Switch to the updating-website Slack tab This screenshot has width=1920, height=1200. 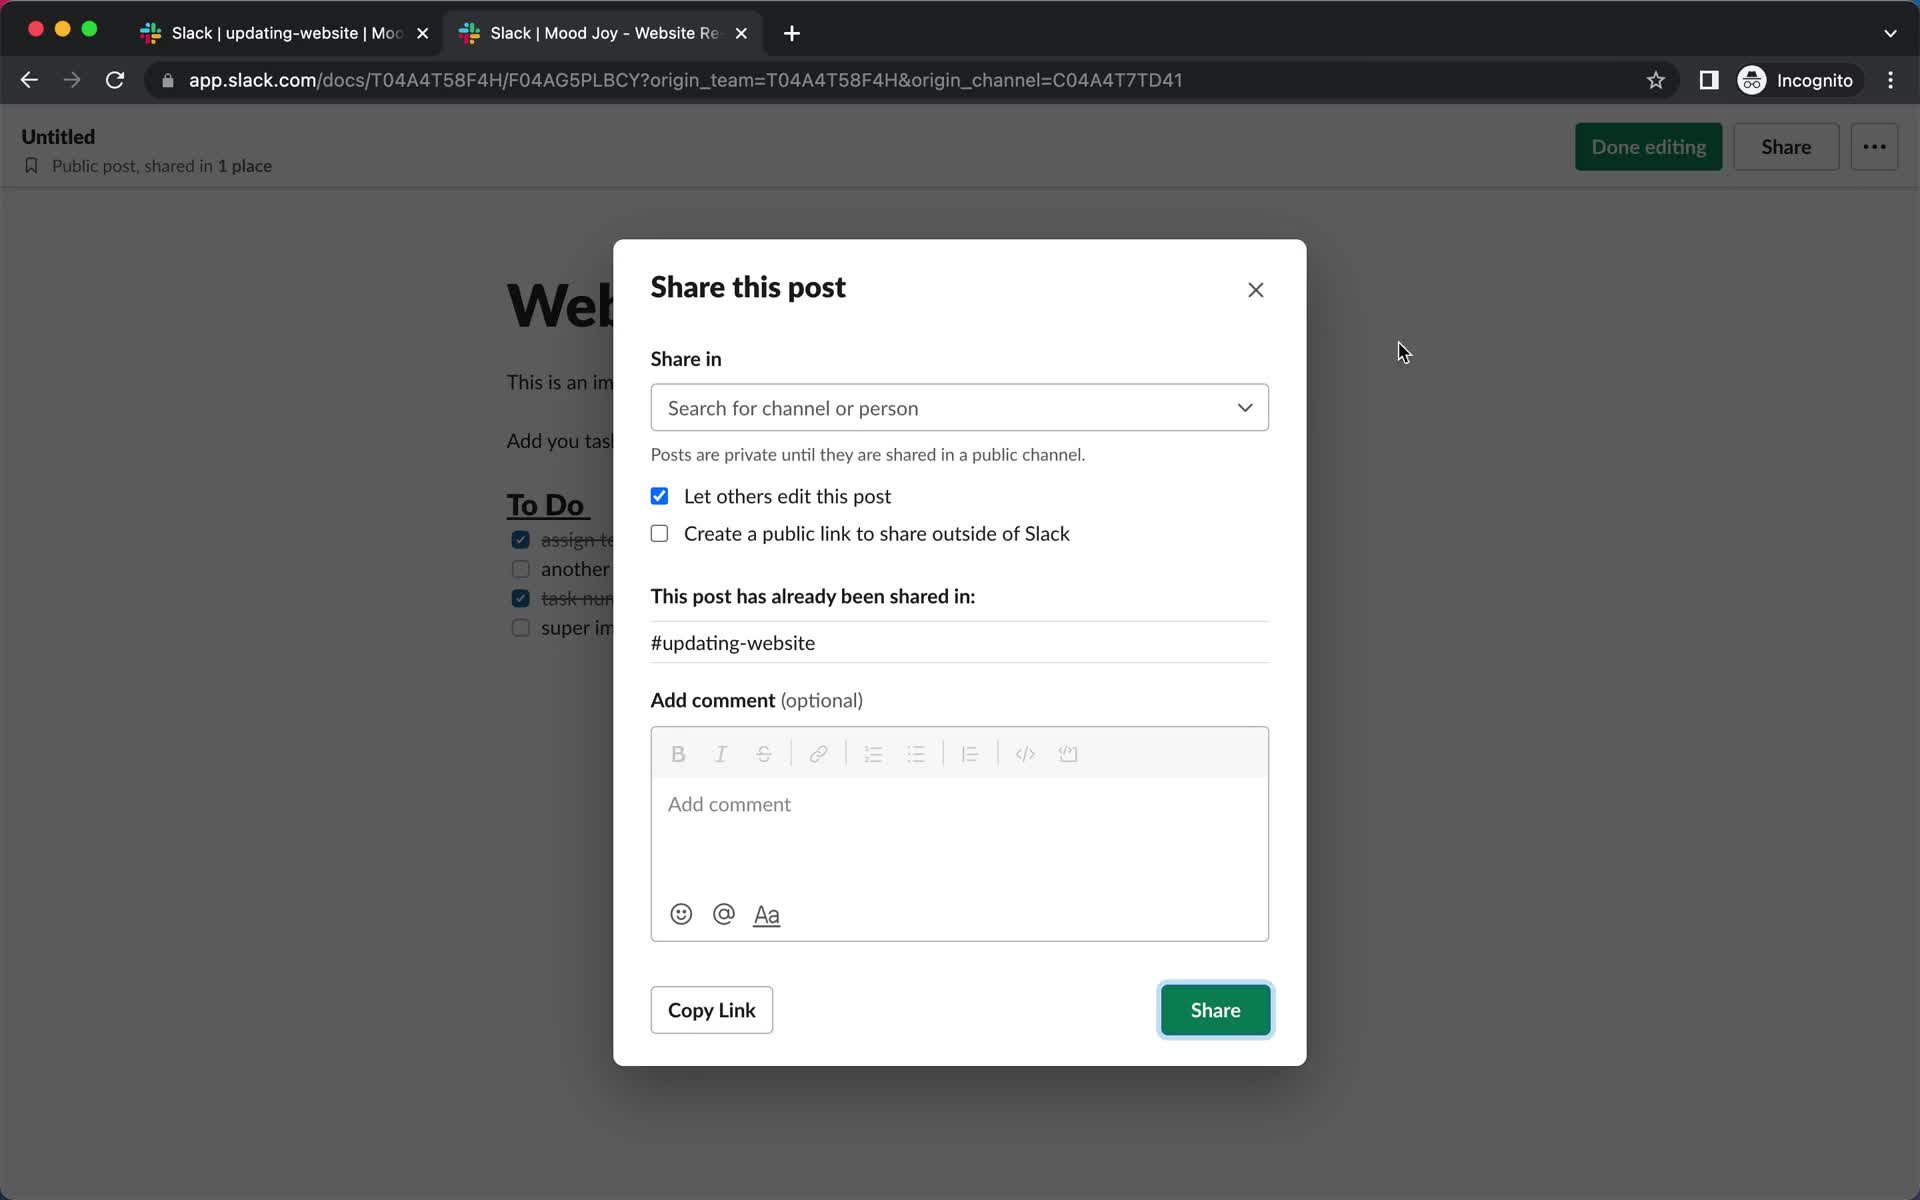click(276, 32)
